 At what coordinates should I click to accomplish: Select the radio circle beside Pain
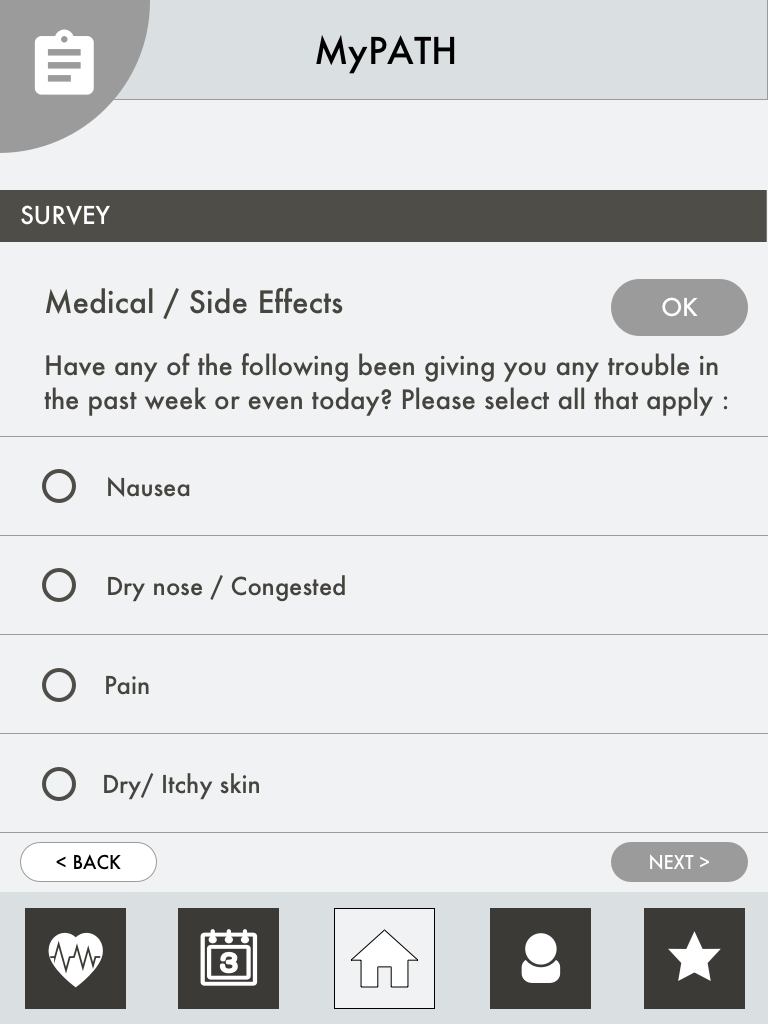tap(59, 685)
